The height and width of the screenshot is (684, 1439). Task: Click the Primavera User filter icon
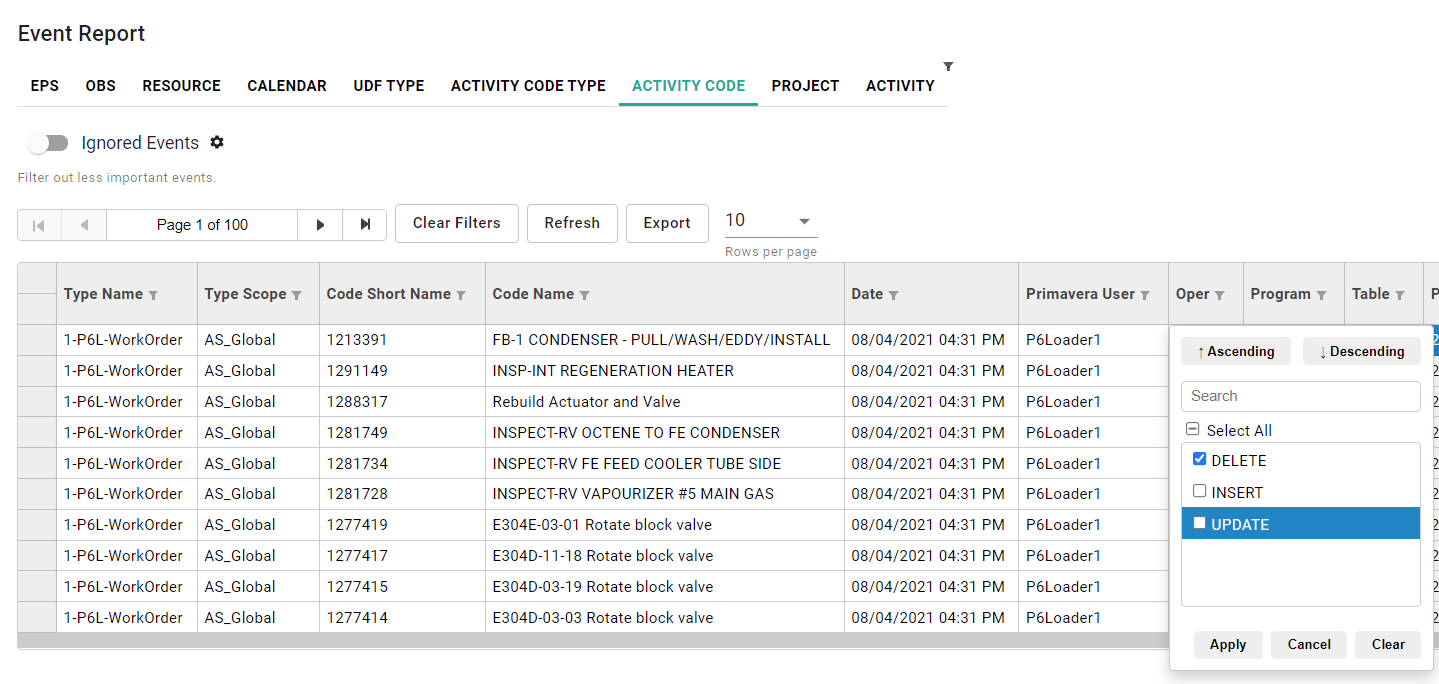[x=1145, y=295]
